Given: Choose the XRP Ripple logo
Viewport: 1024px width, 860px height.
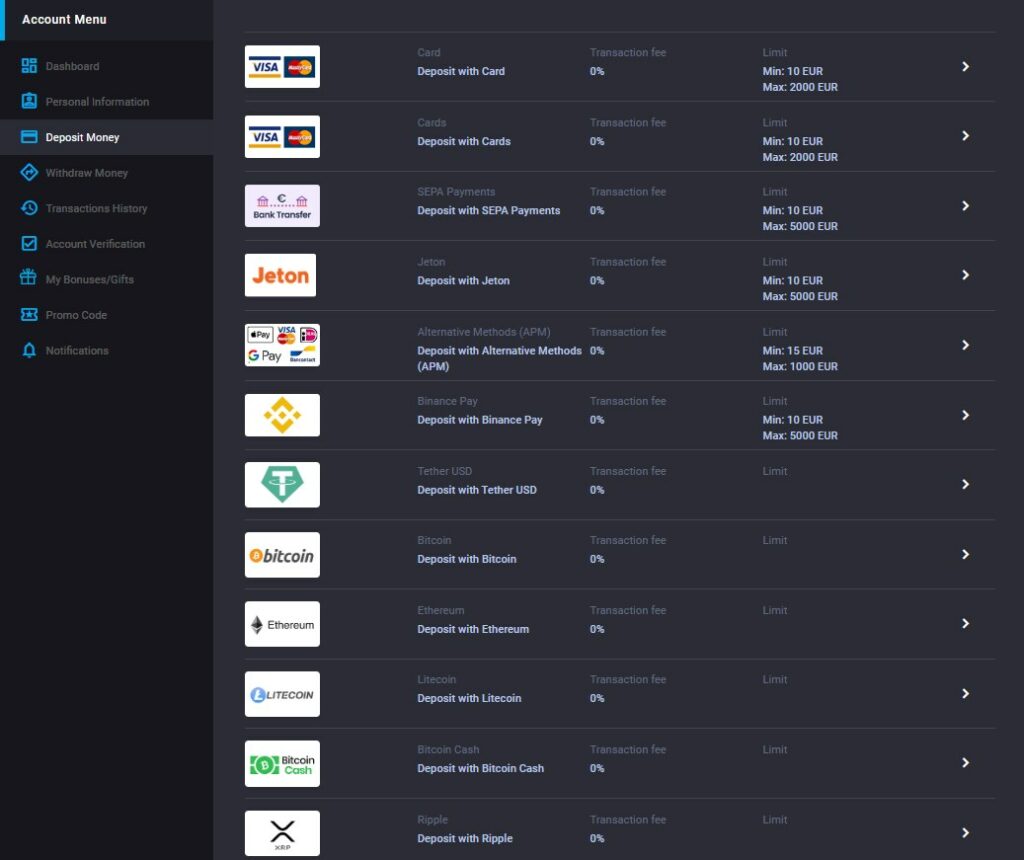Looking at the screenshot, I should (x=282, y=833).
